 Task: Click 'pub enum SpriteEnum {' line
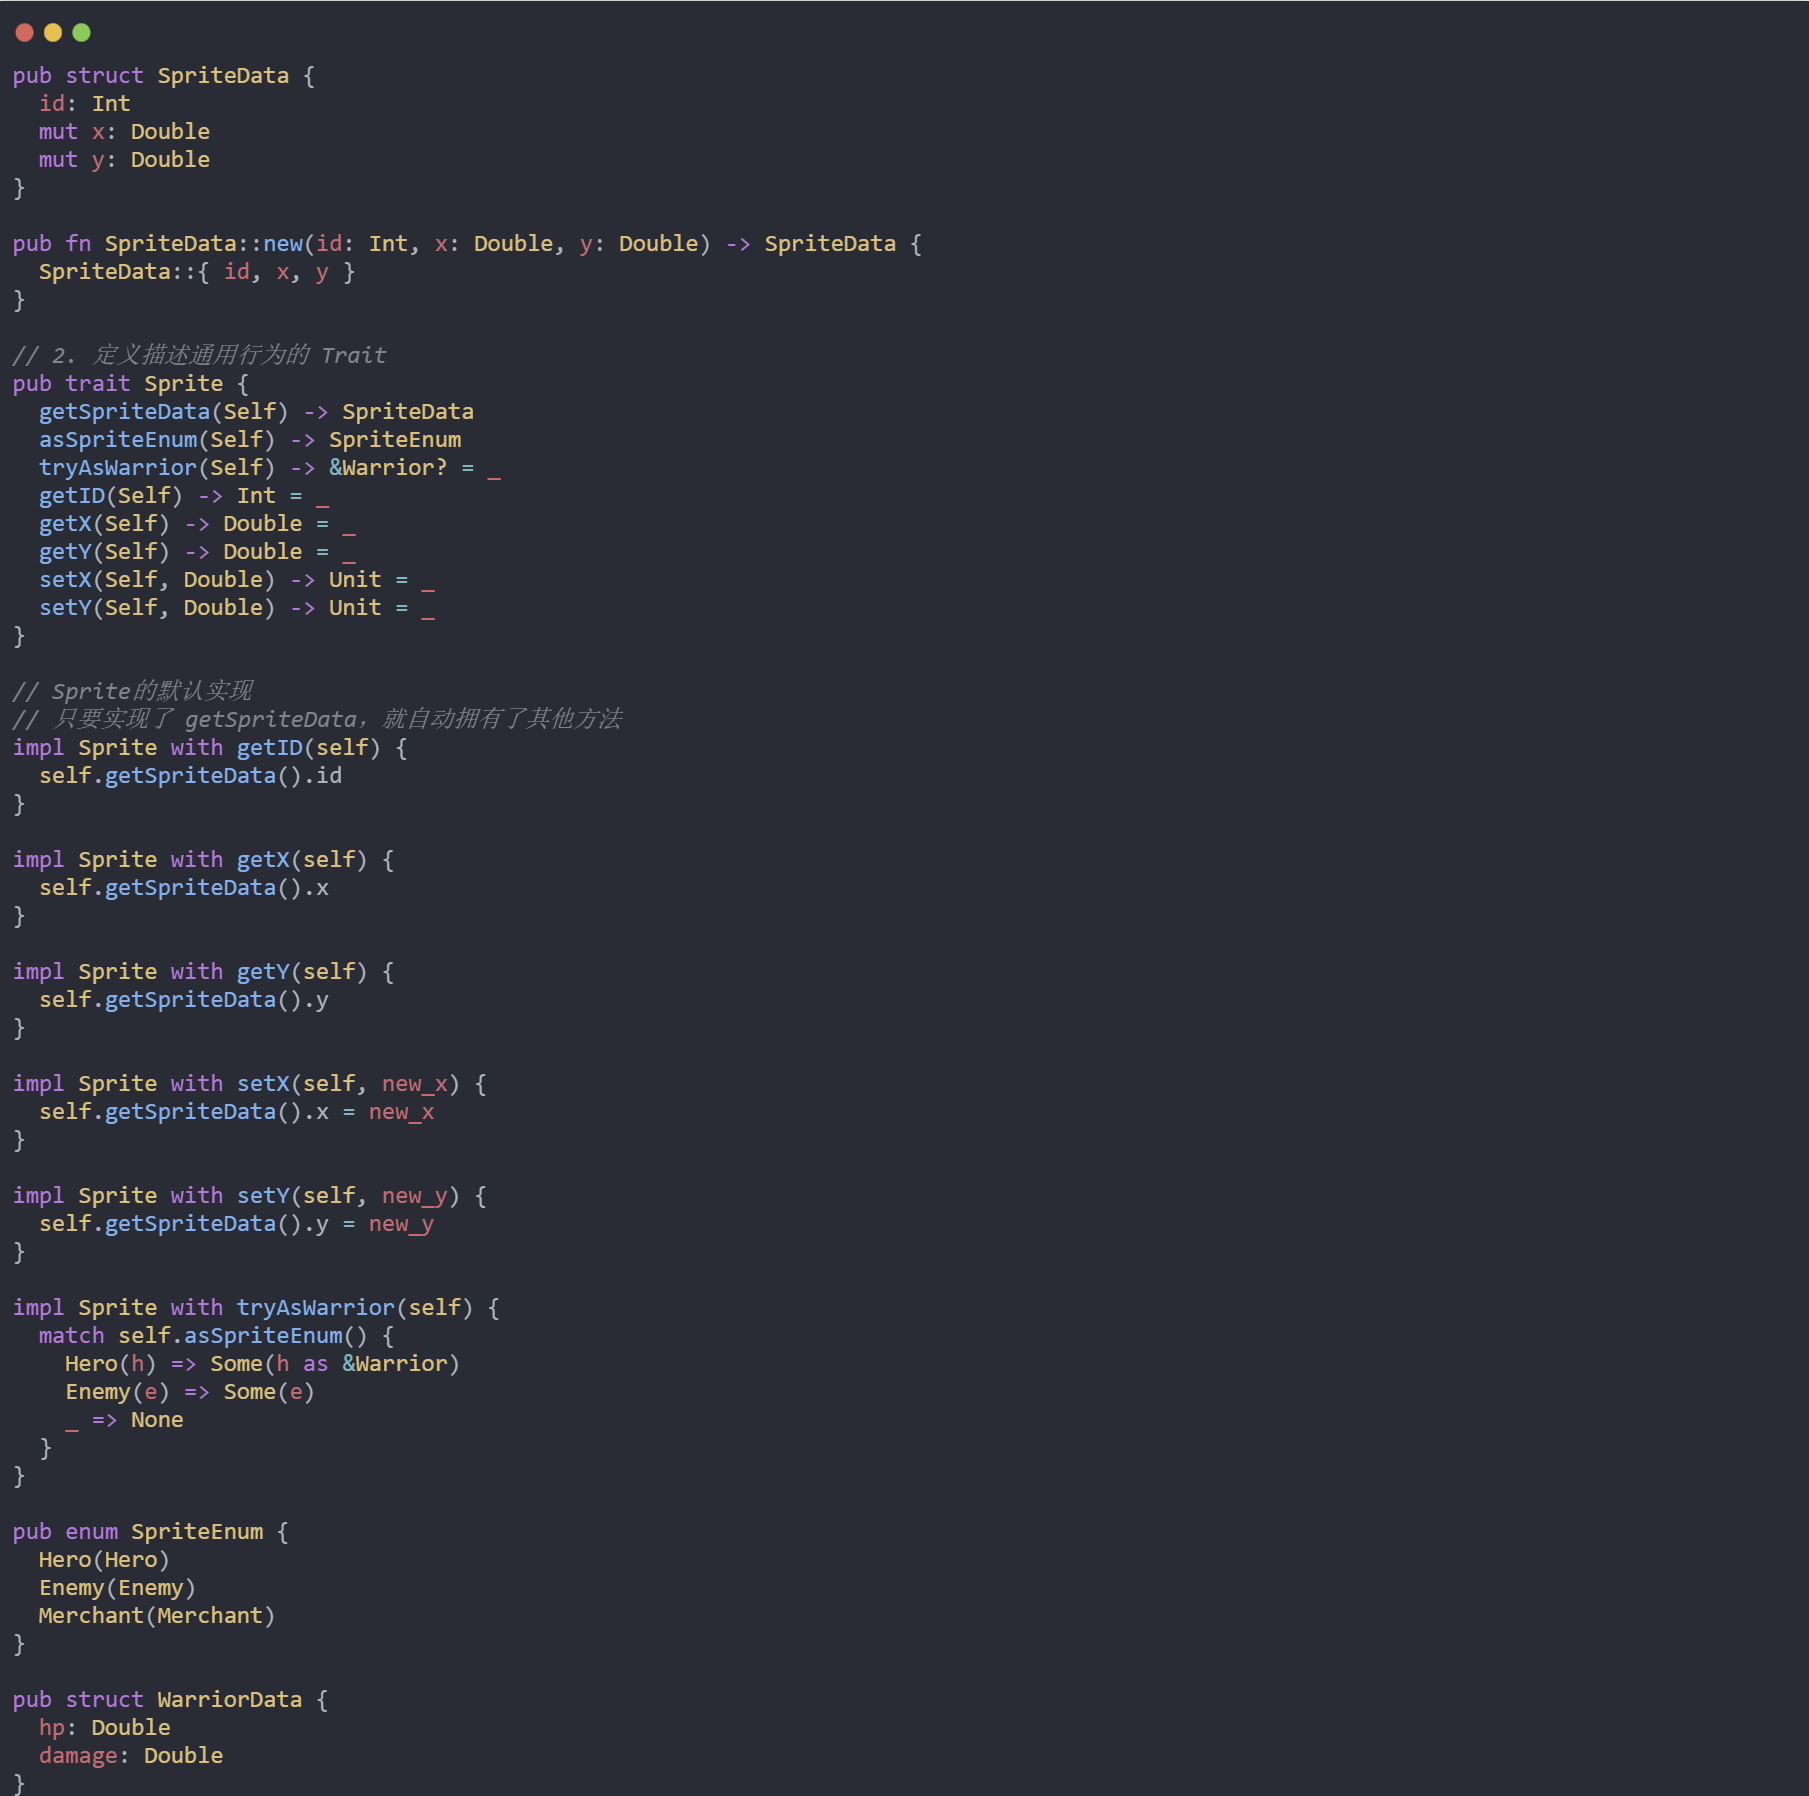pos(151,1532)
